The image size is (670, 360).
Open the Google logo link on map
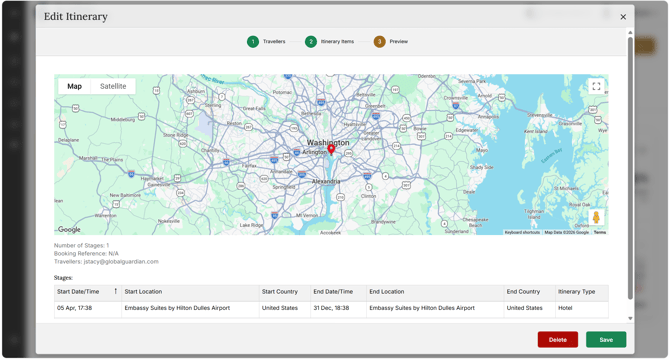pyautogui.click(x=69, y=229)
